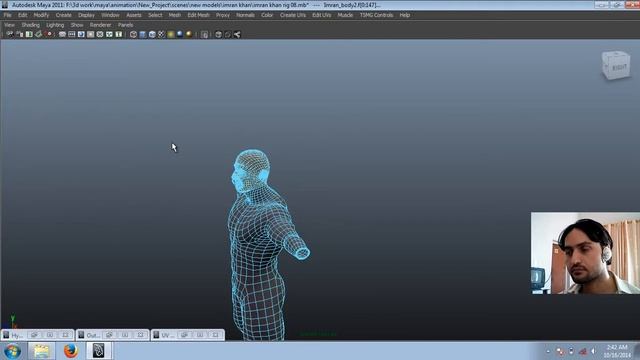This screenshot has height=360, width=640.
Task: Toggle the Isolate Select icon
Action: point(204,35)
